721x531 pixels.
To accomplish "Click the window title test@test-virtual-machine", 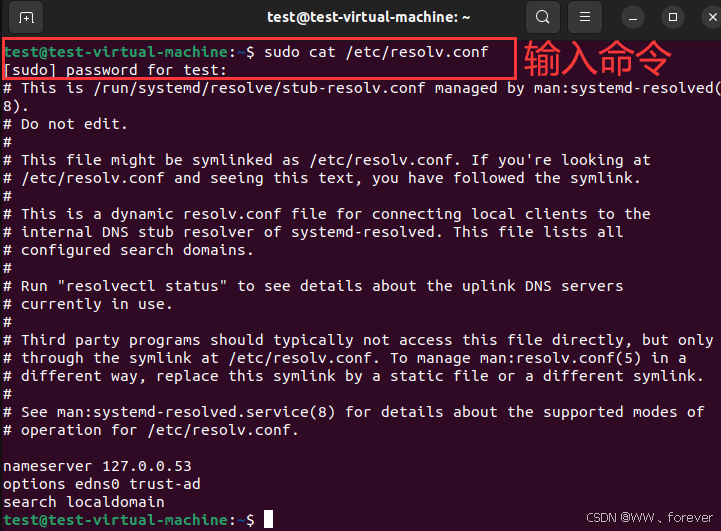I will tap(369, 17).
